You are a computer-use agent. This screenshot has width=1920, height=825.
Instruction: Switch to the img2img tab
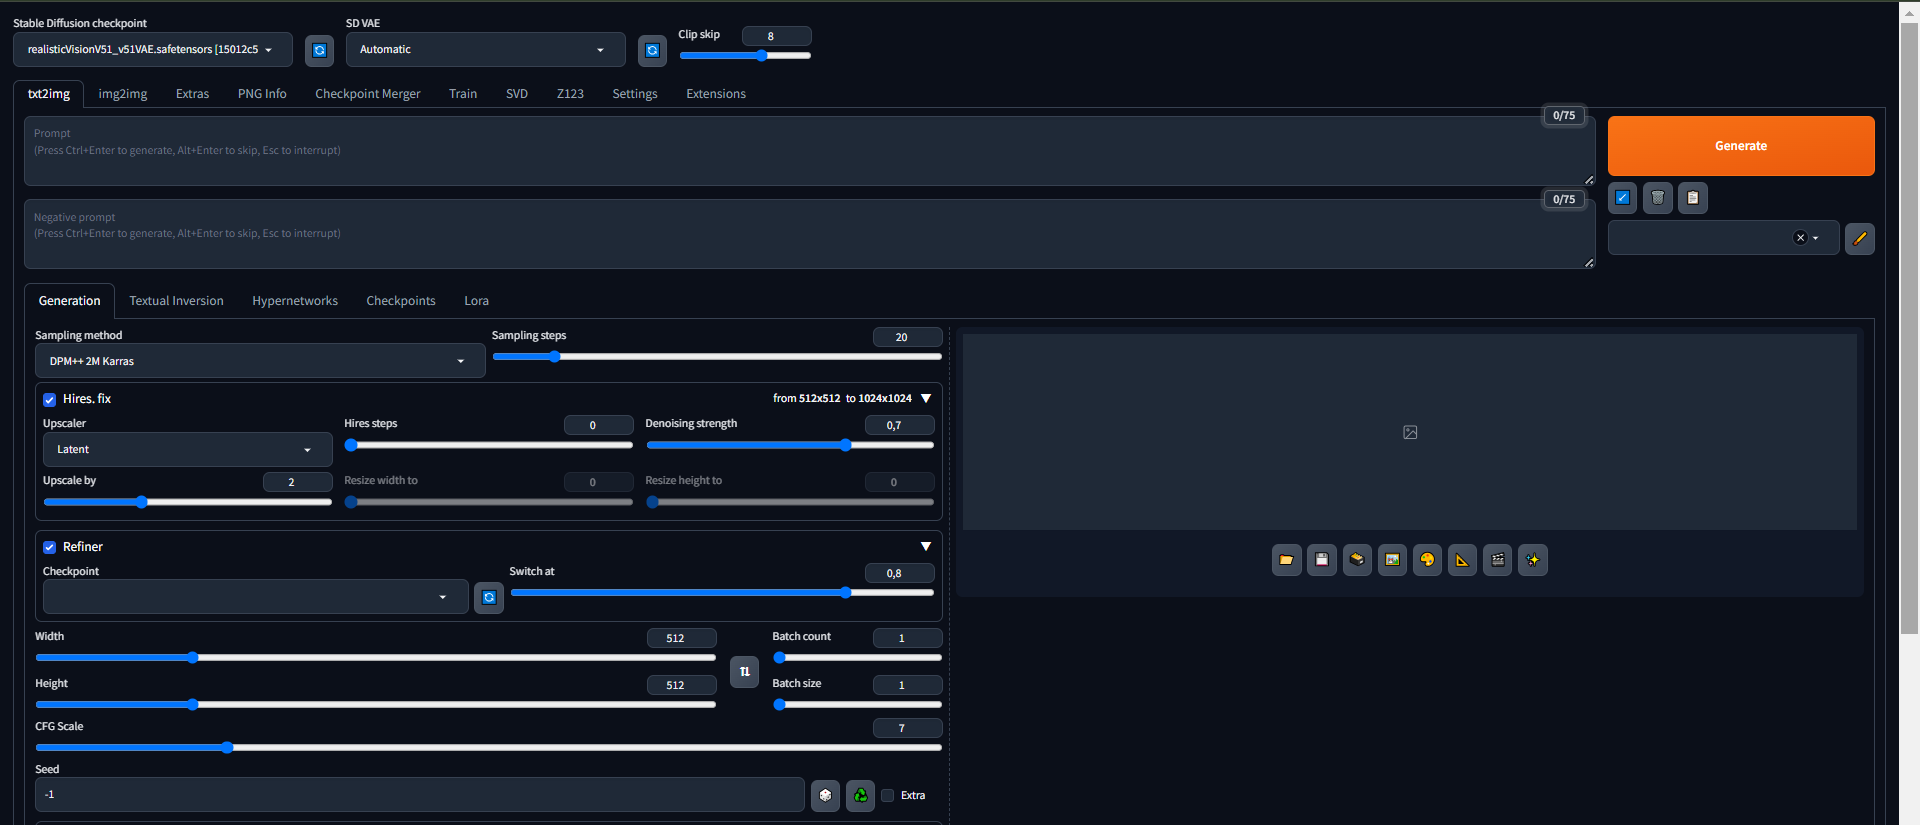[122, 94]
